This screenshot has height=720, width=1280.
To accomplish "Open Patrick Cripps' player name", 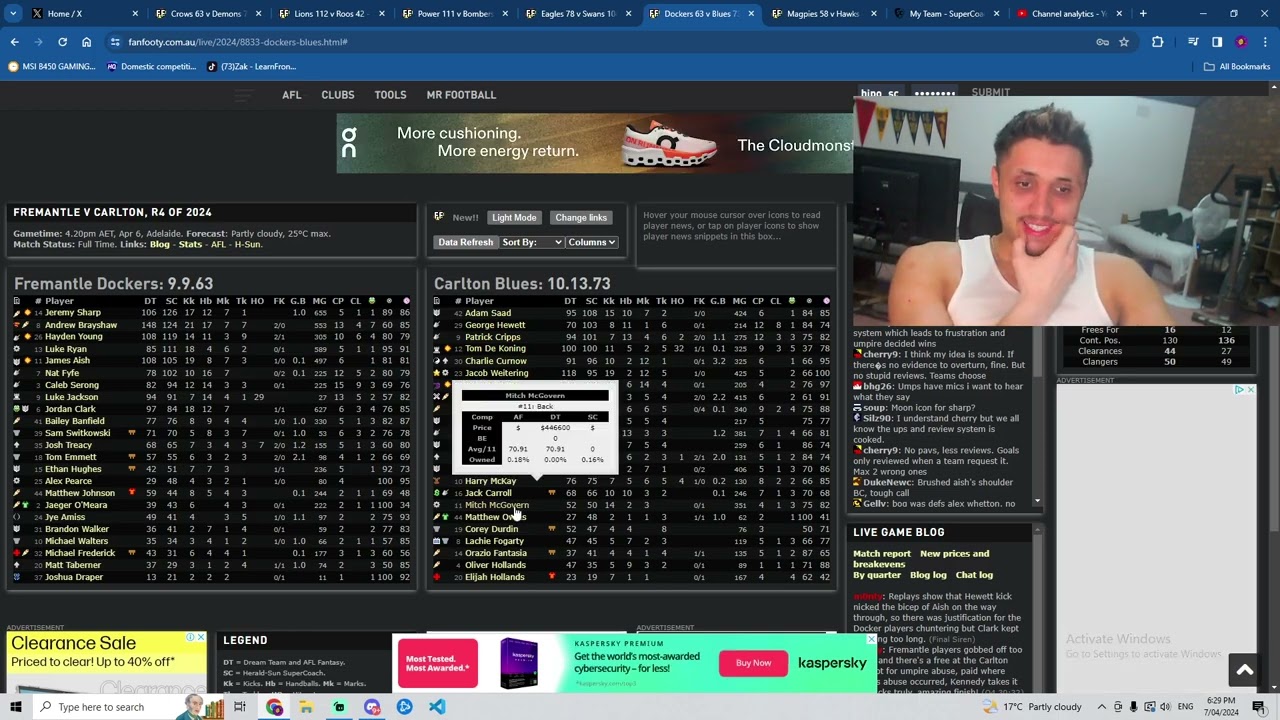I will tap(493, 337).
